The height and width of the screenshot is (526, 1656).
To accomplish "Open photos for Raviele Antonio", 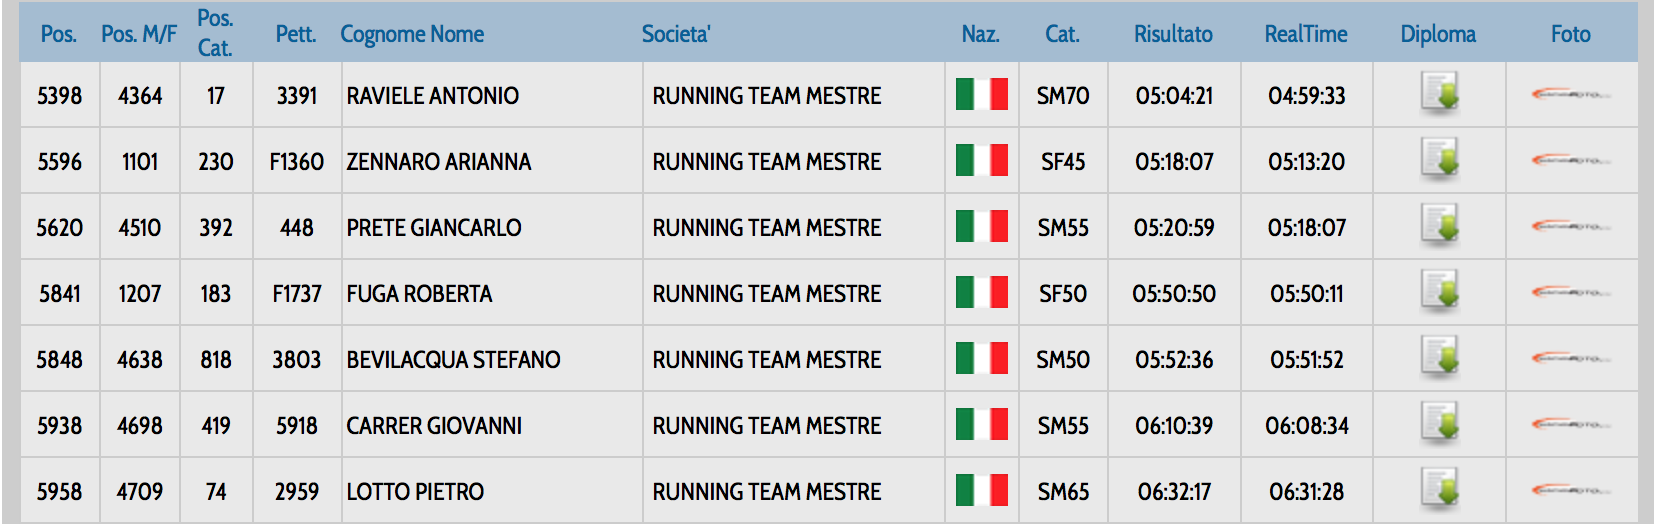I will coord(1570,95).
